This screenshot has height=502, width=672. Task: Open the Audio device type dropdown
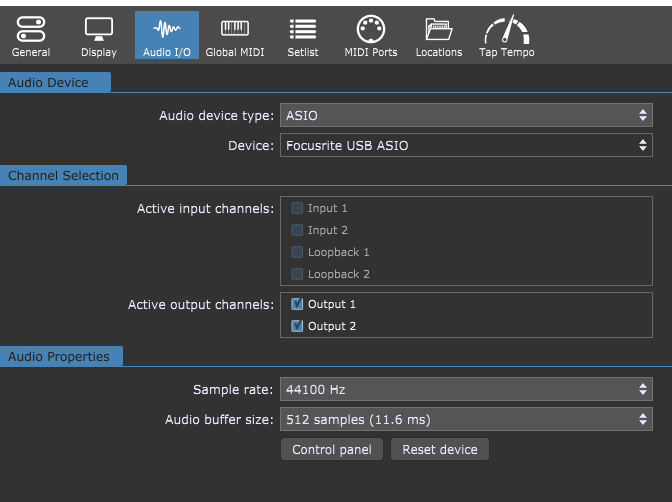(x=466, y=116)
